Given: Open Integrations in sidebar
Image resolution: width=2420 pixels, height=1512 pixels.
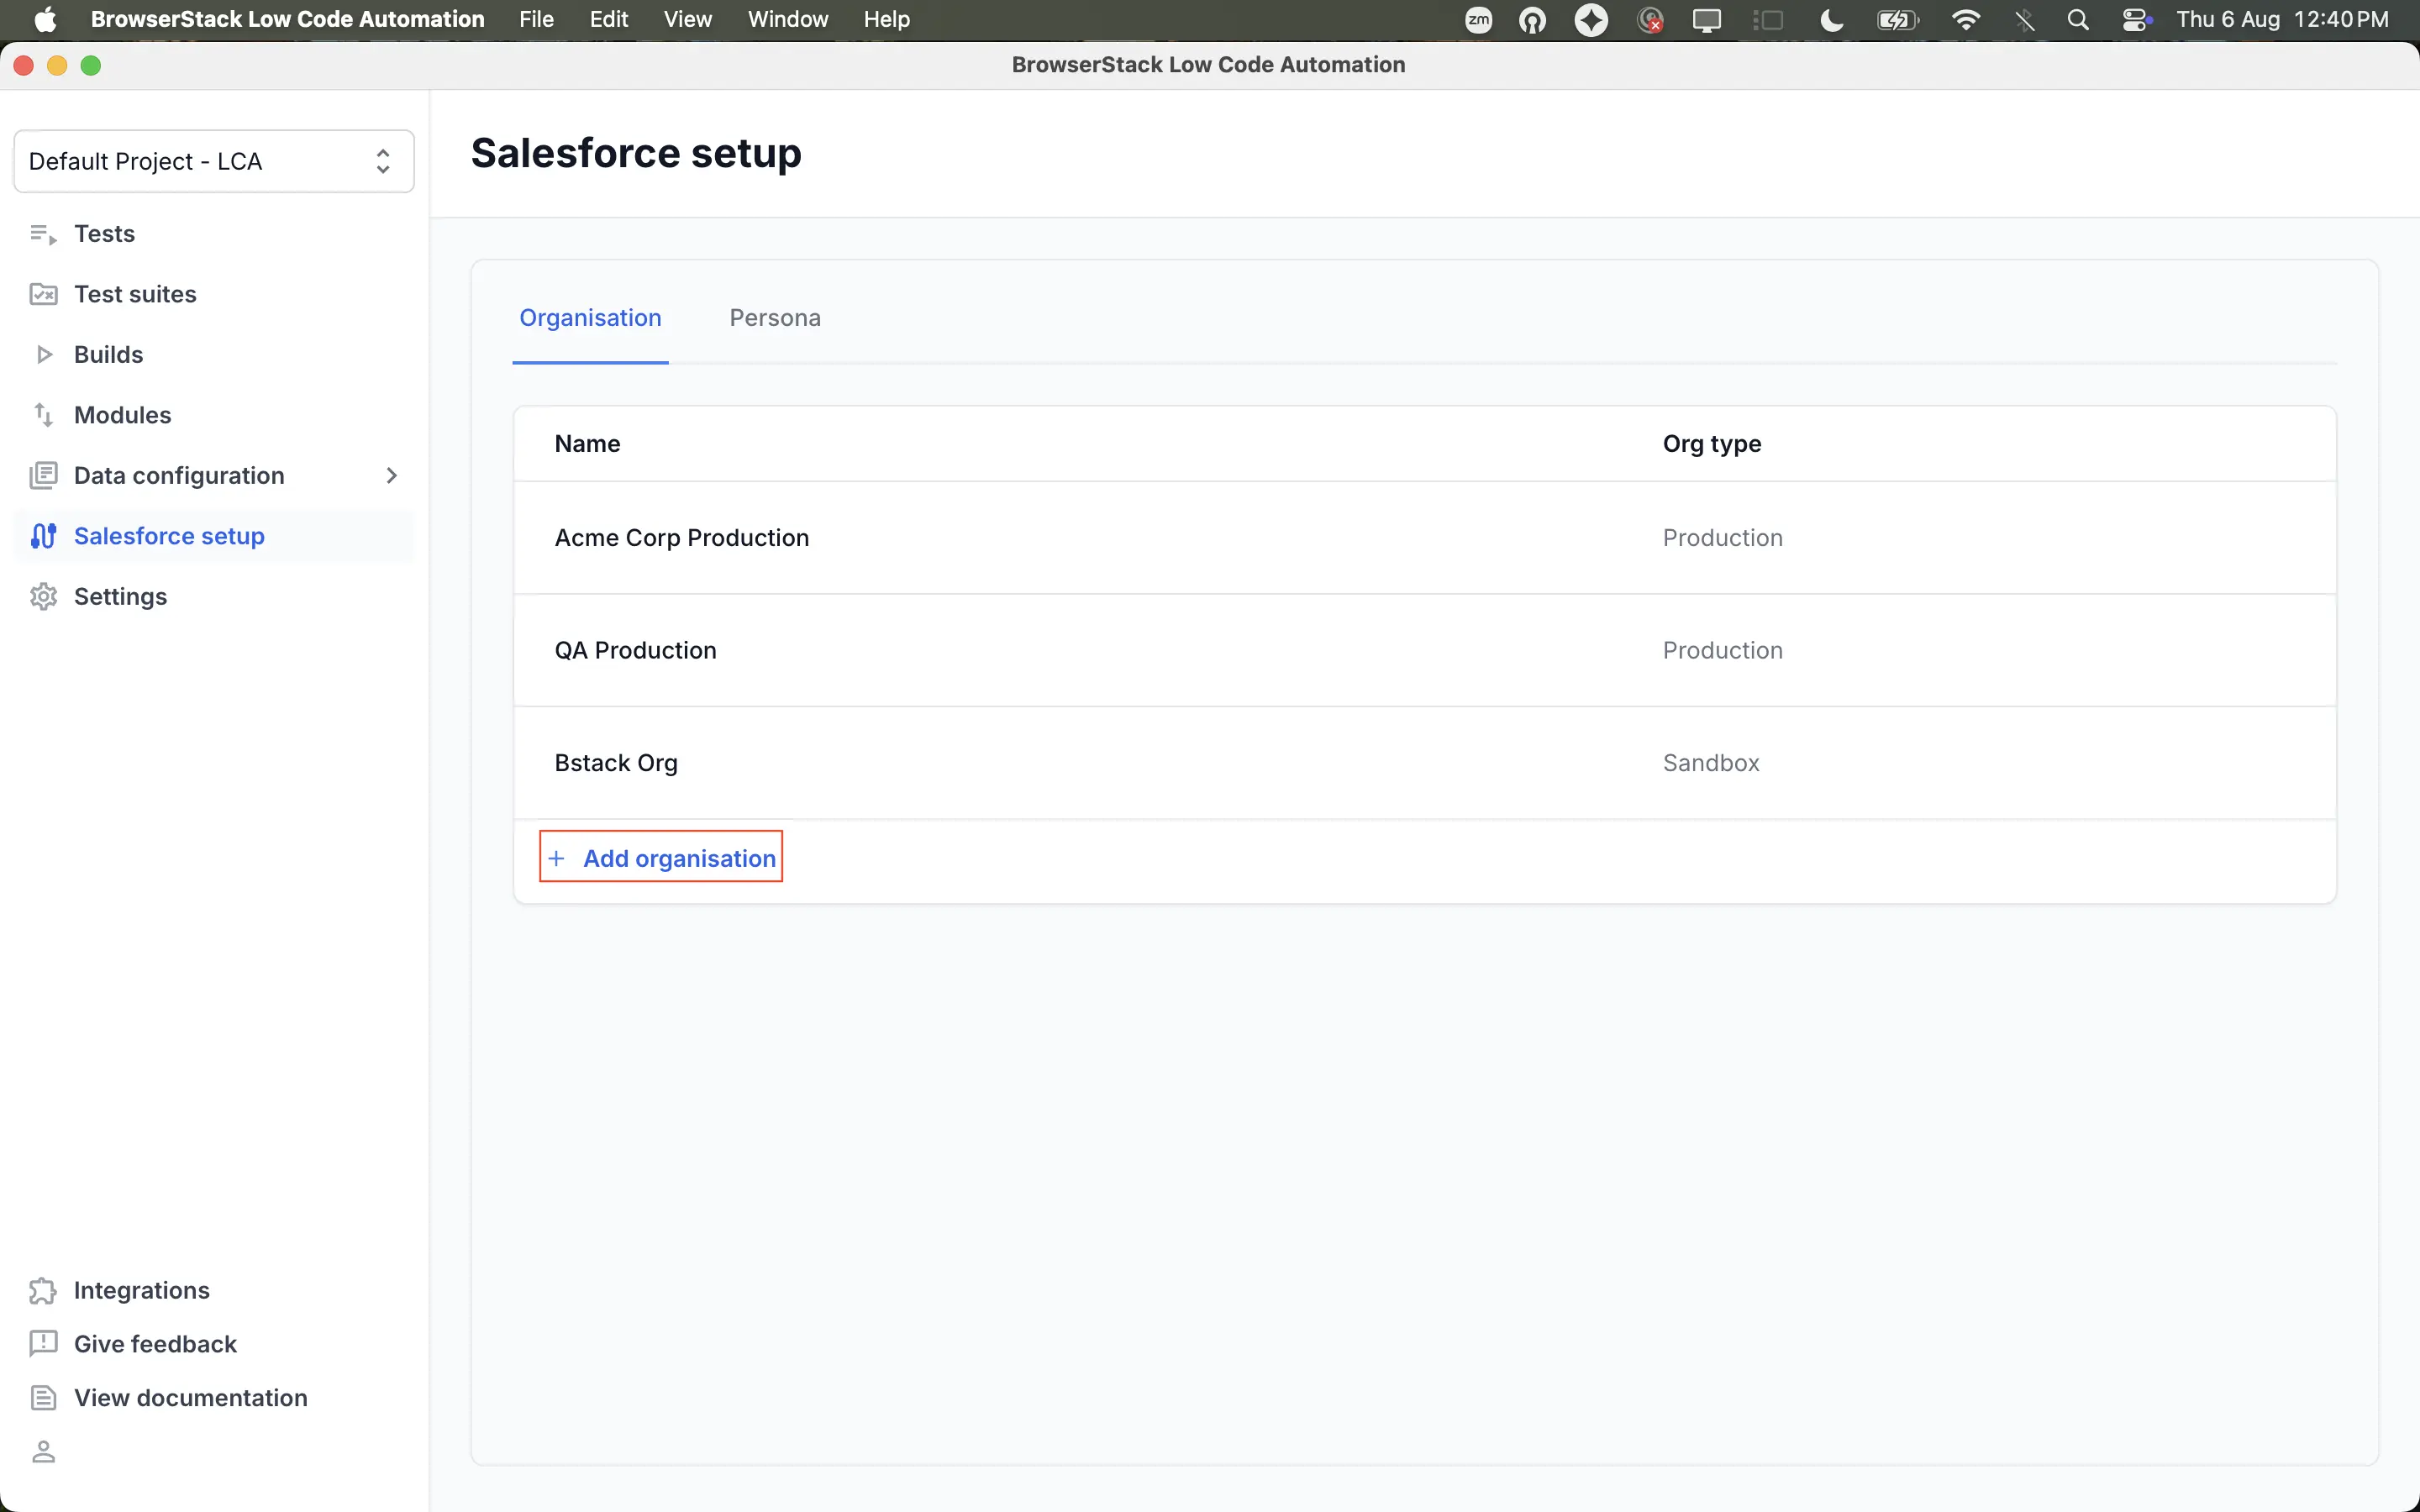Looking at the screenshot, I should click(x=141, y=1290).
